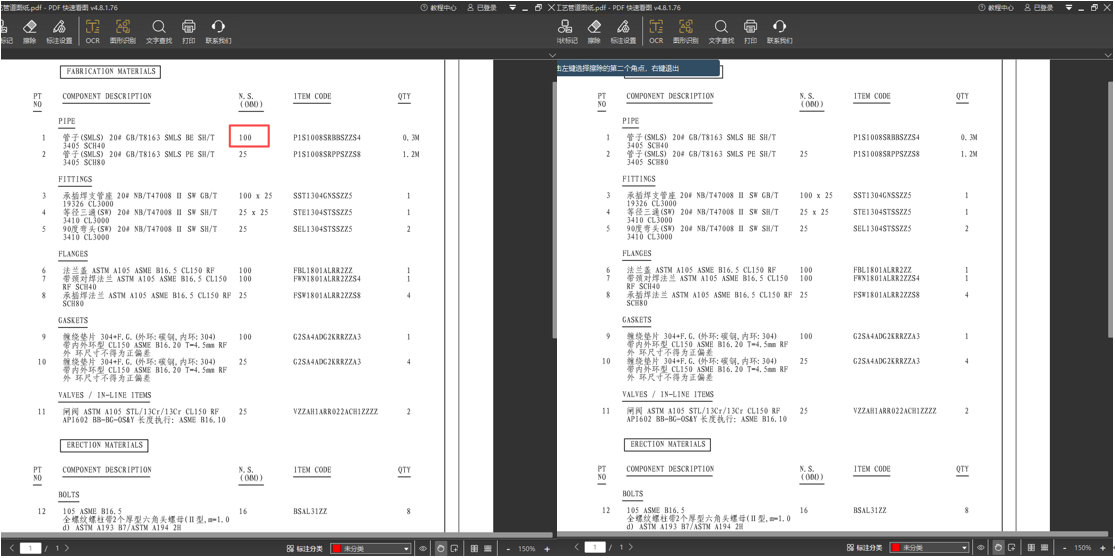Click Contact Us headset icon in right window
Image resolution: width=1115 pixels, height=558 pixels.
(779, 30)
